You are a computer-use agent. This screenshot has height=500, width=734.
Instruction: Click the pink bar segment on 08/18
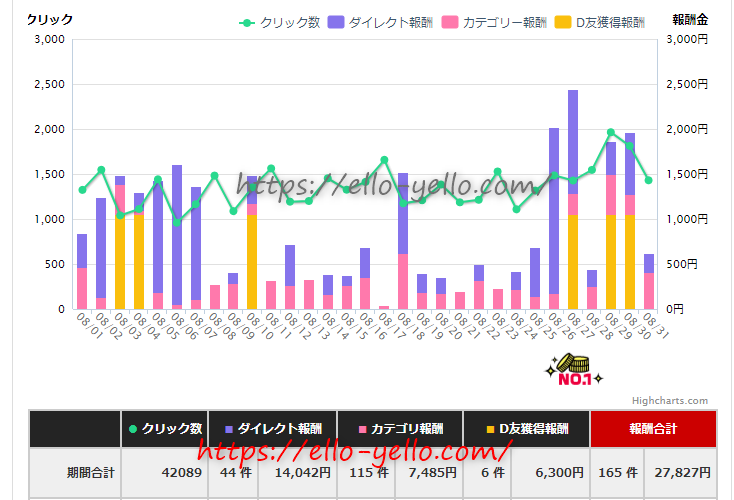tap(403, 280)
